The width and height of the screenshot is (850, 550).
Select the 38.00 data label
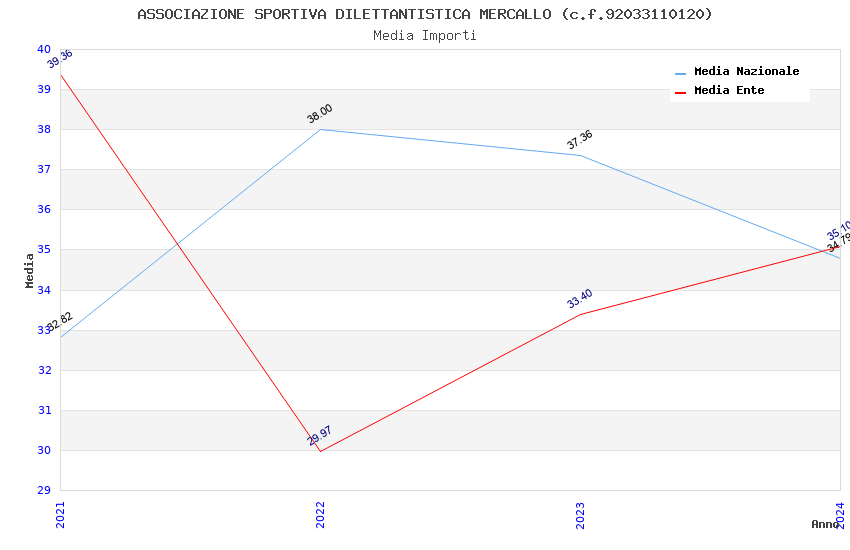(x=320, y=113)
